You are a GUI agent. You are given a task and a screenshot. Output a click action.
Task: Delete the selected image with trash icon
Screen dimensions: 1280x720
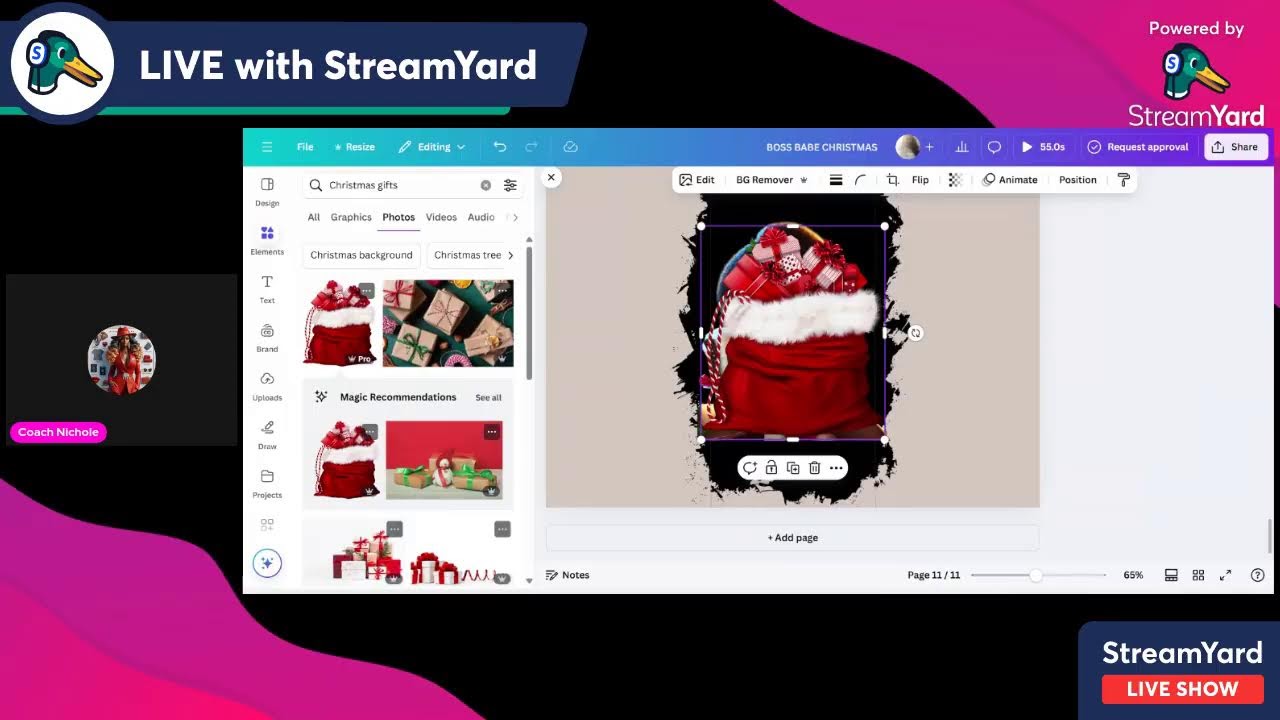[x=814, y=468]
